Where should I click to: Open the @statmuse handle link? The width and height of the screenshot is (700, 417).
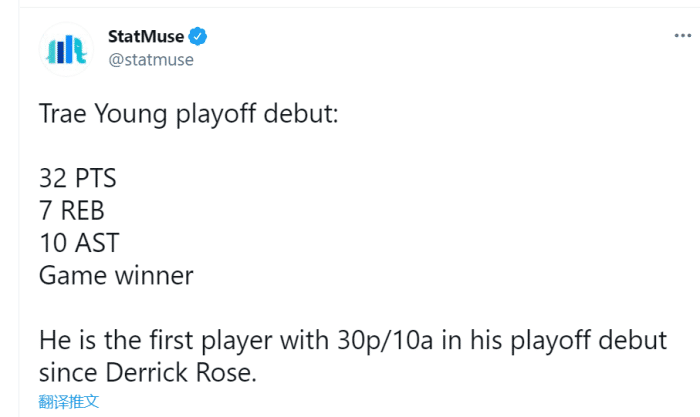pos(150,60)
